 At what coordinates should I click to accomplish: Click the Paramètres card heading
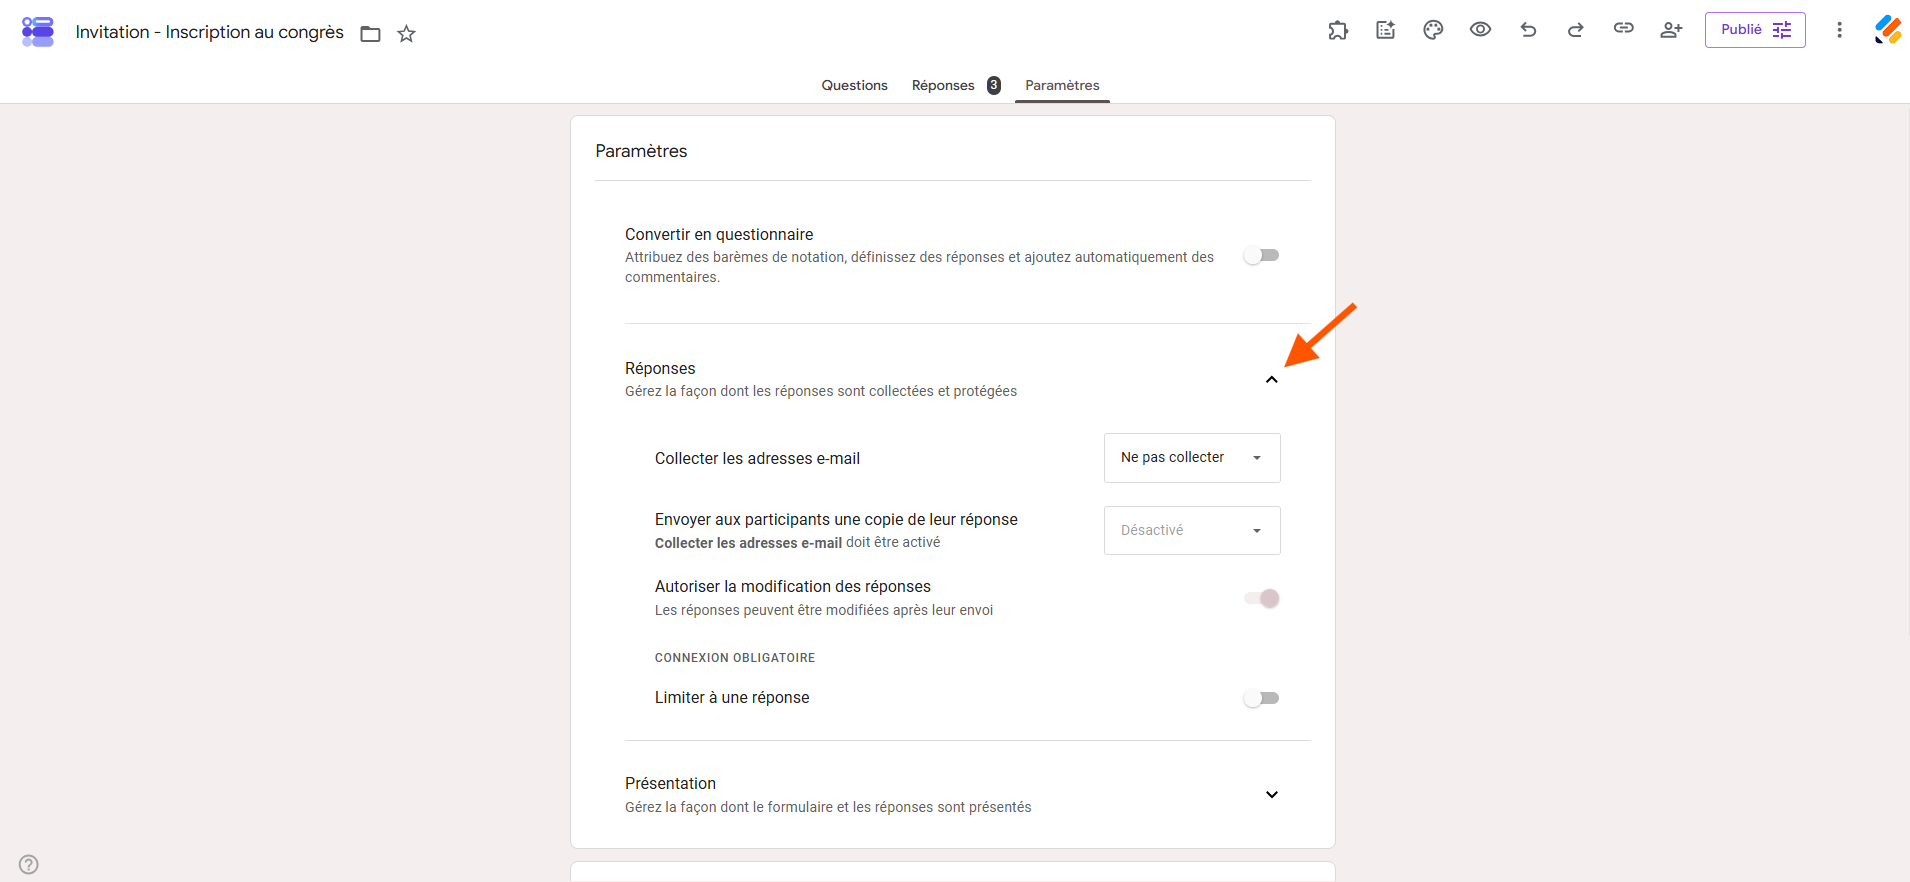click(641, 151)
